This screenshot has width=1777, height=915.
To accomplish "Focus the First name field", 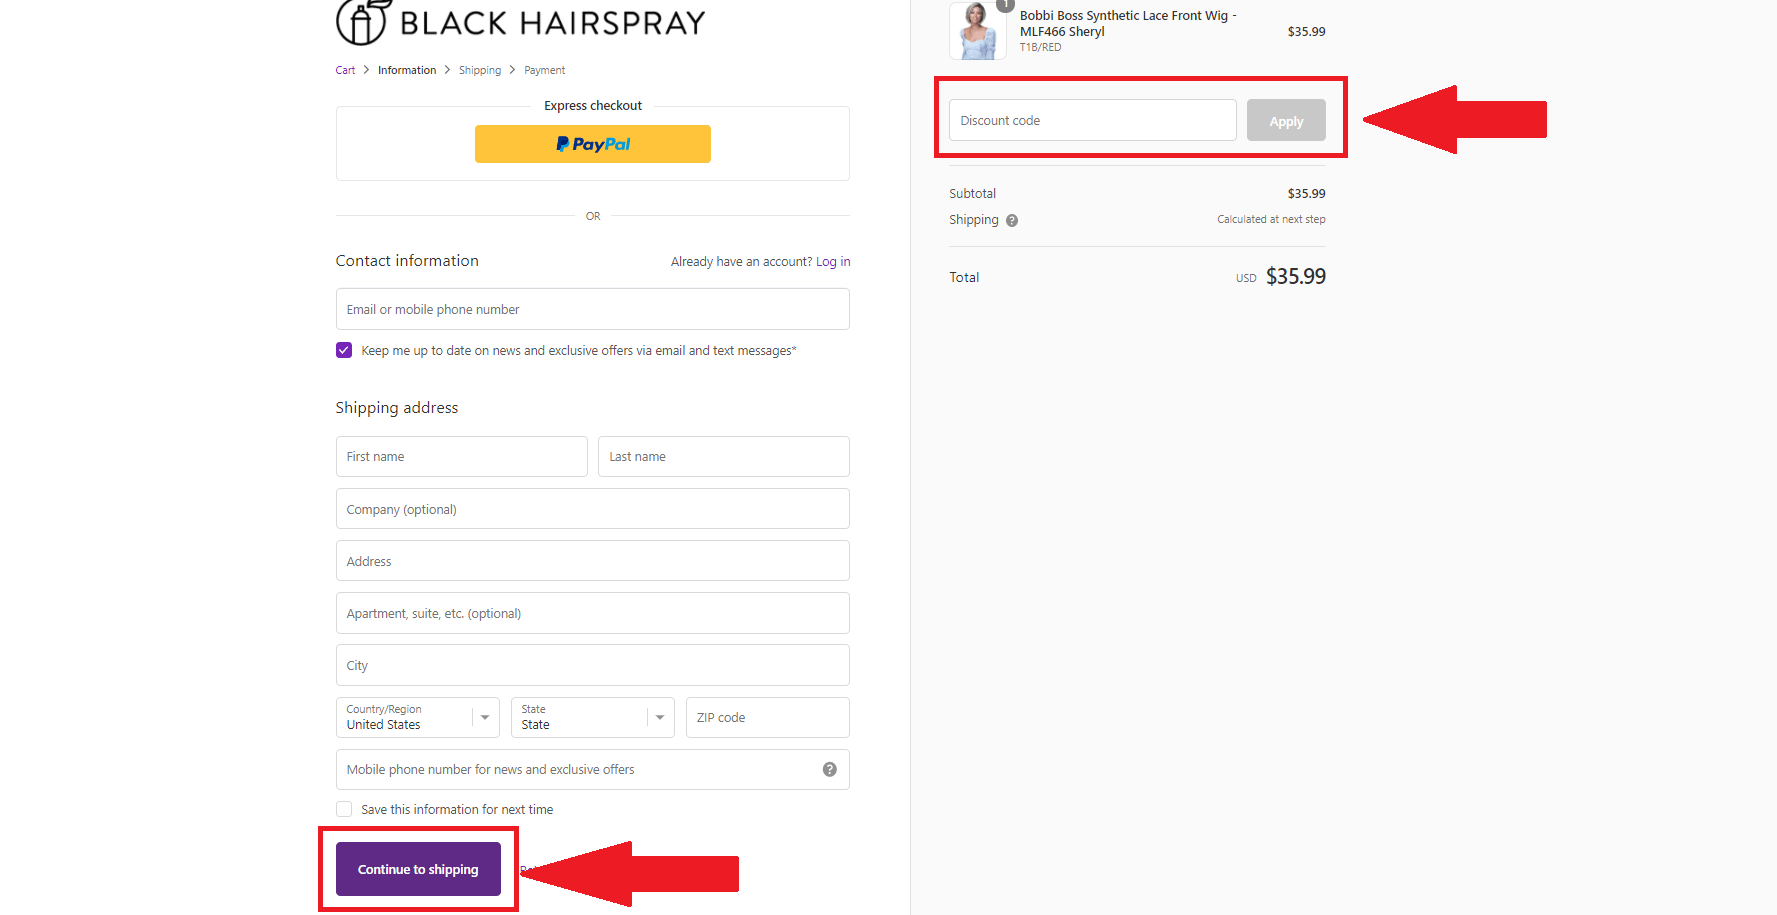I will tap(461, 456).
